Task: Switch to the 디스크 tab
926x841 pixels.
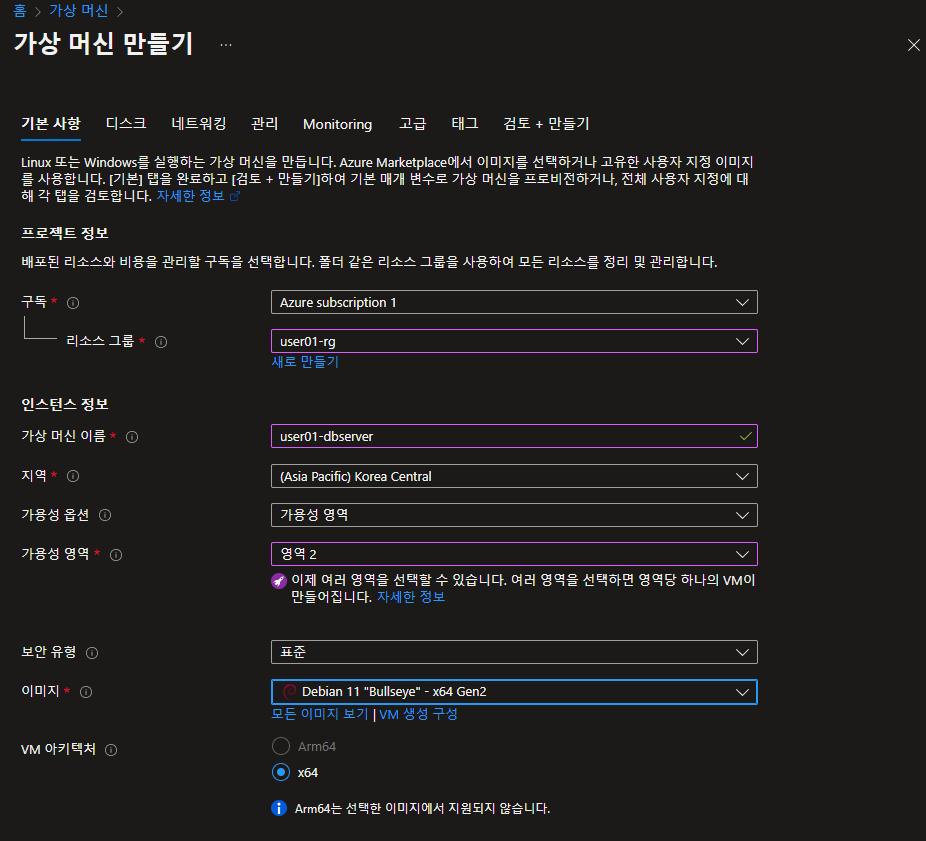Action: [126, 124]
